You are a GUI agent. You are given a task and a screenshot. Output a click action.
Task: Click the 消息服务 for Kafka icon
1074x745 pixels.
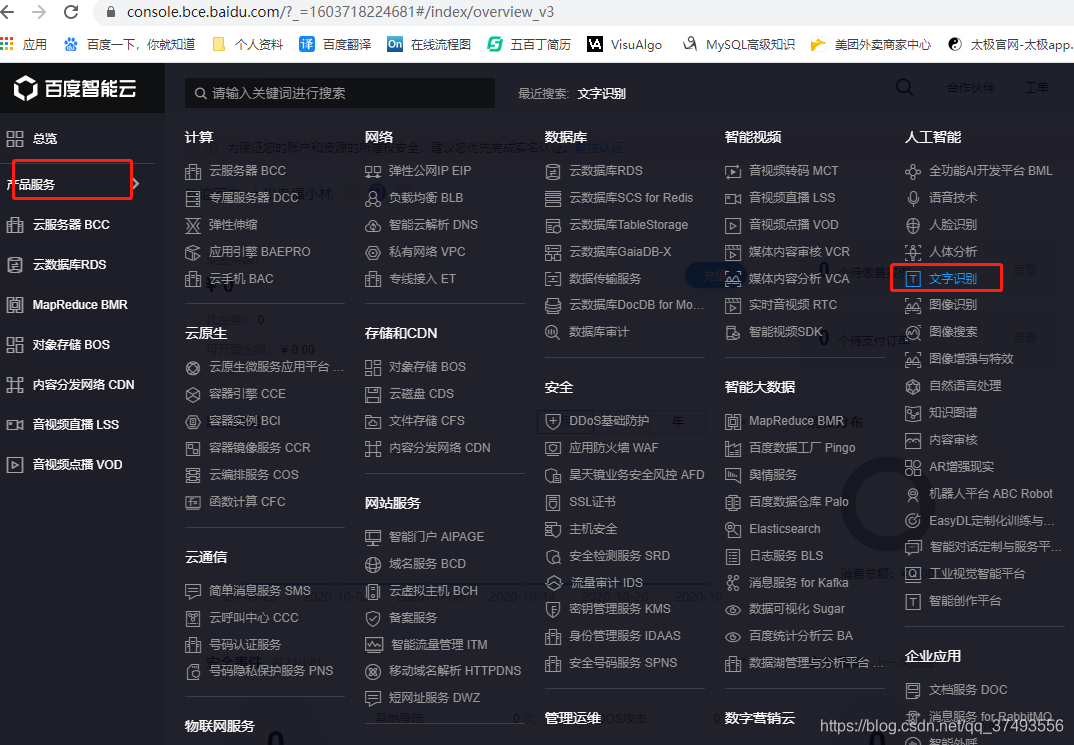pos(733,583)
